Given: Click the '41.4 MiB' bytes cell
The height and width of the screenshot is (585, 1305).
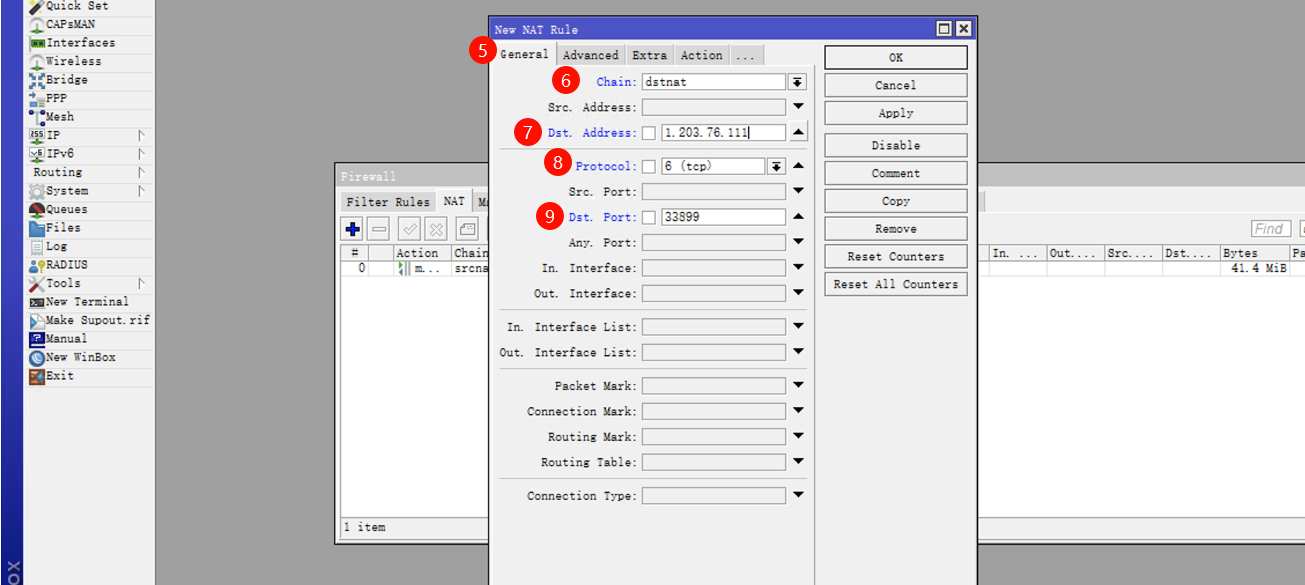Looking at the screenshot, I should [x=1253, y=269].
